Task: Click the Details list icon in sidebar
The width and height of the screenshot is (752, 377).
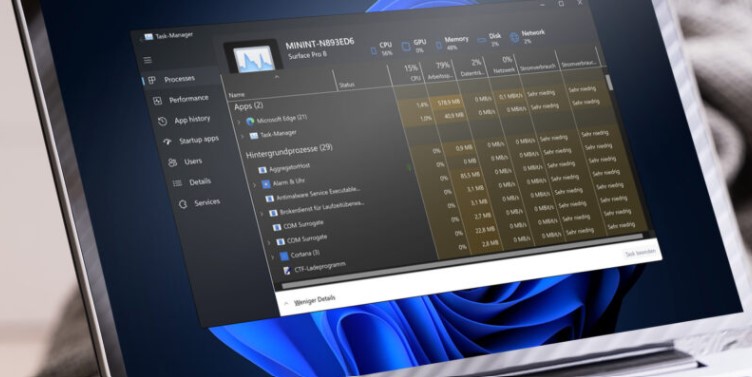Action: [177, 183]
